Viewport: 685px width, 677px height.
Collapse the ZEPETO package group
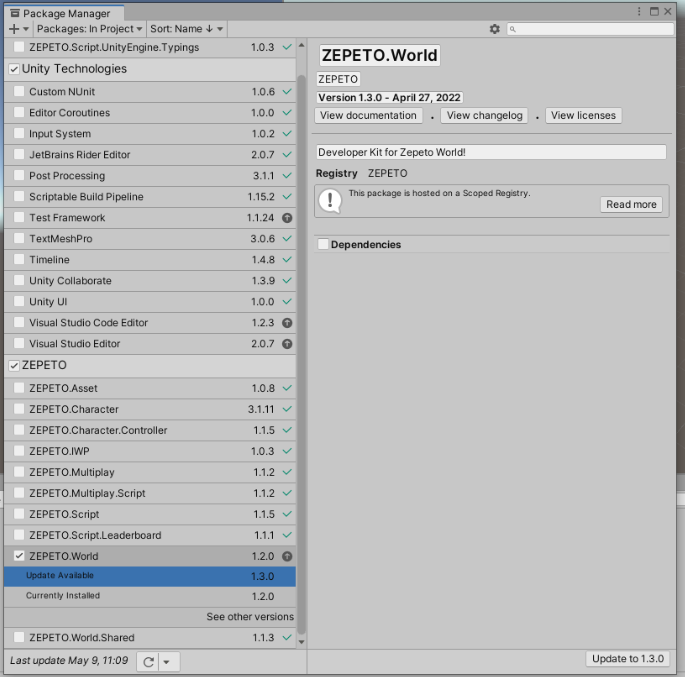[x=14, y=366]
